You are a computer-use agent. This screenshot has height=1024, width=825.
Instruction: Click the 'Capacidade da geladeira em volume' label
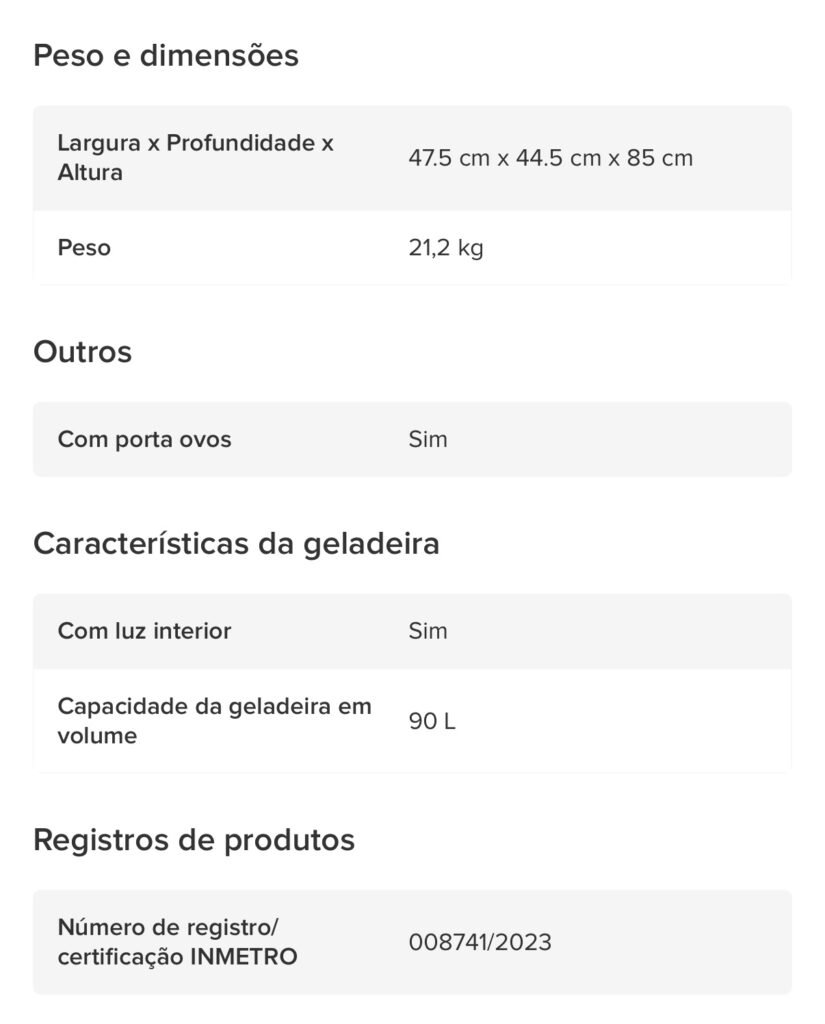214,721
